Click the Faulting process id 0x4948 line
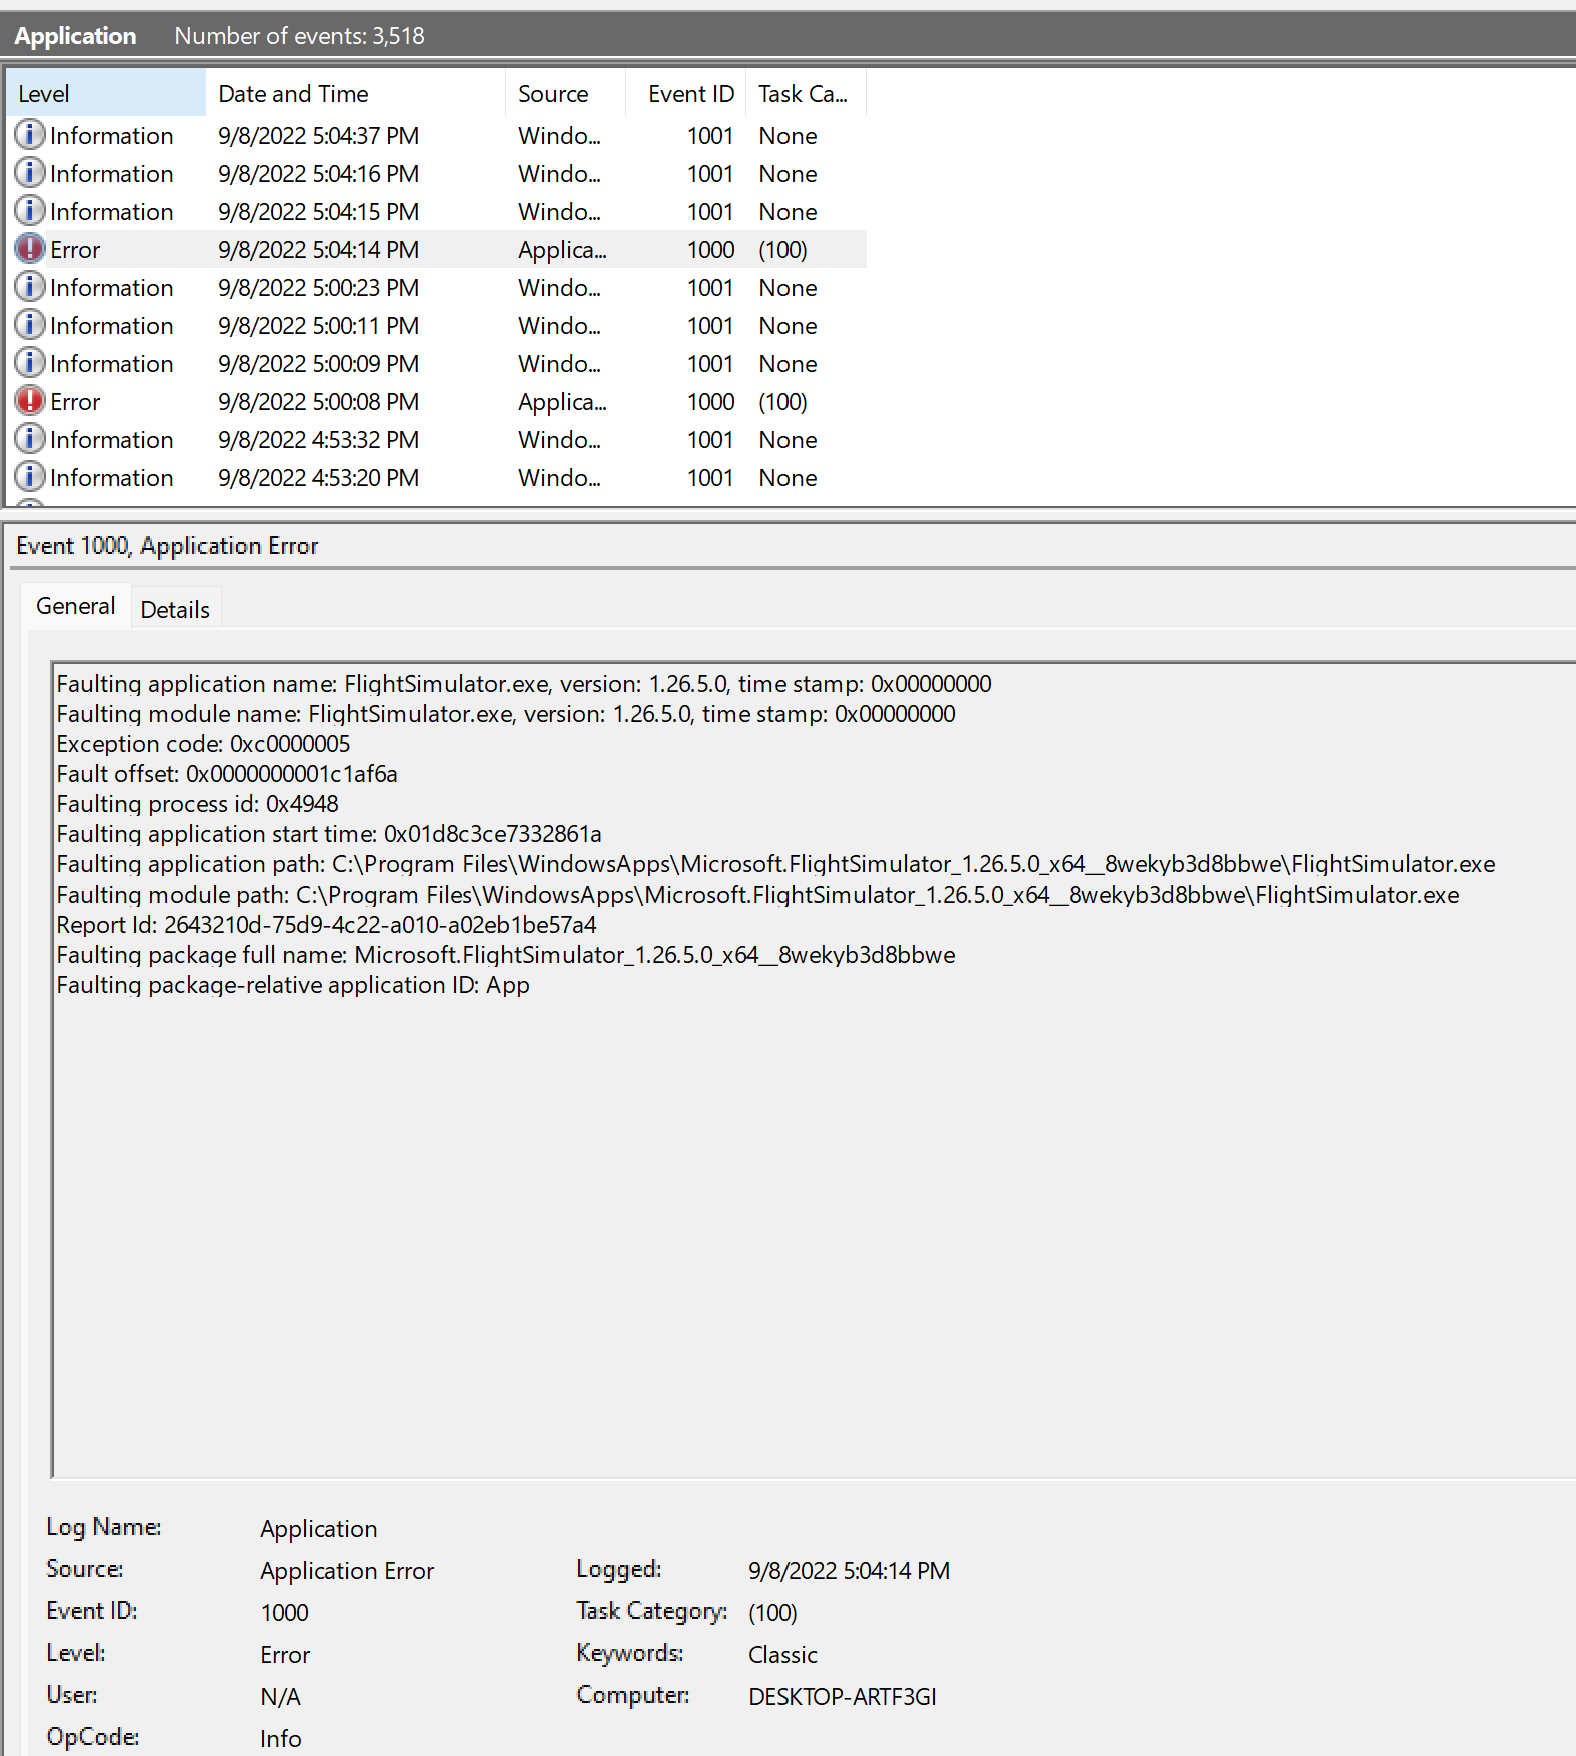 (198, 804)
